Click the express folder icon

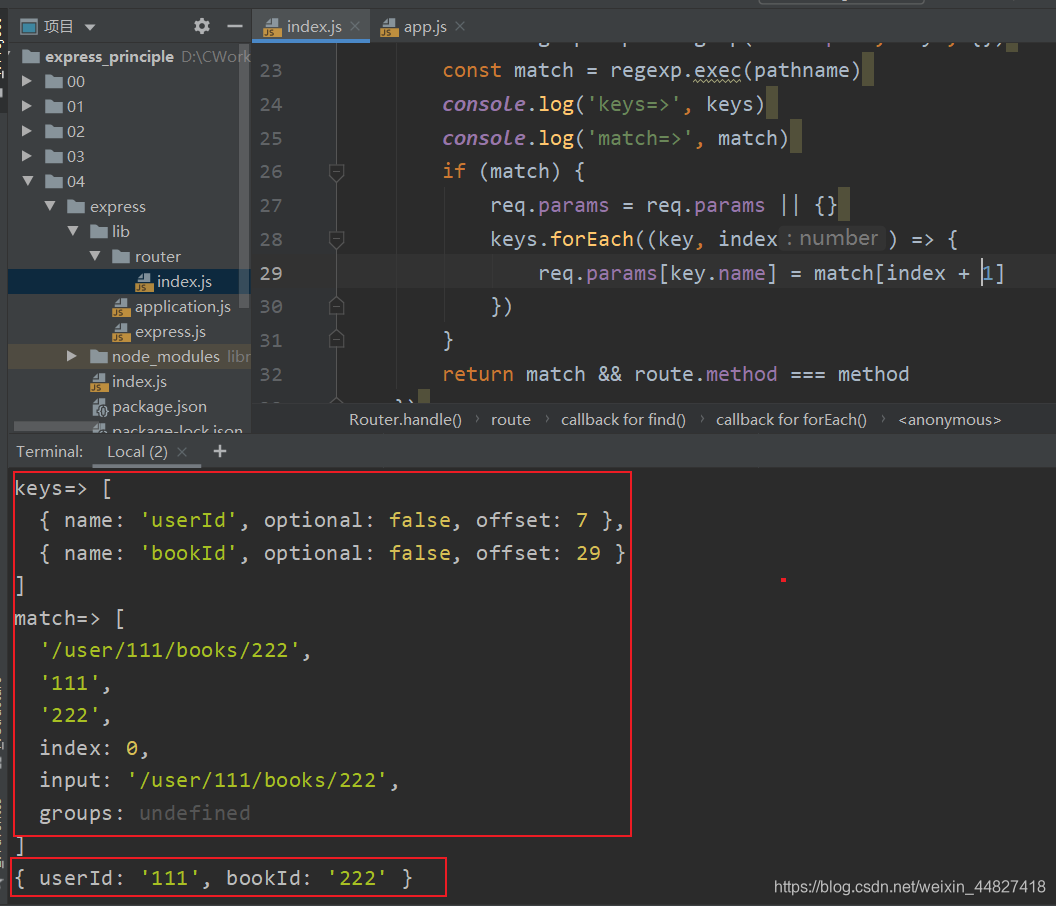(x=76, y=206)
